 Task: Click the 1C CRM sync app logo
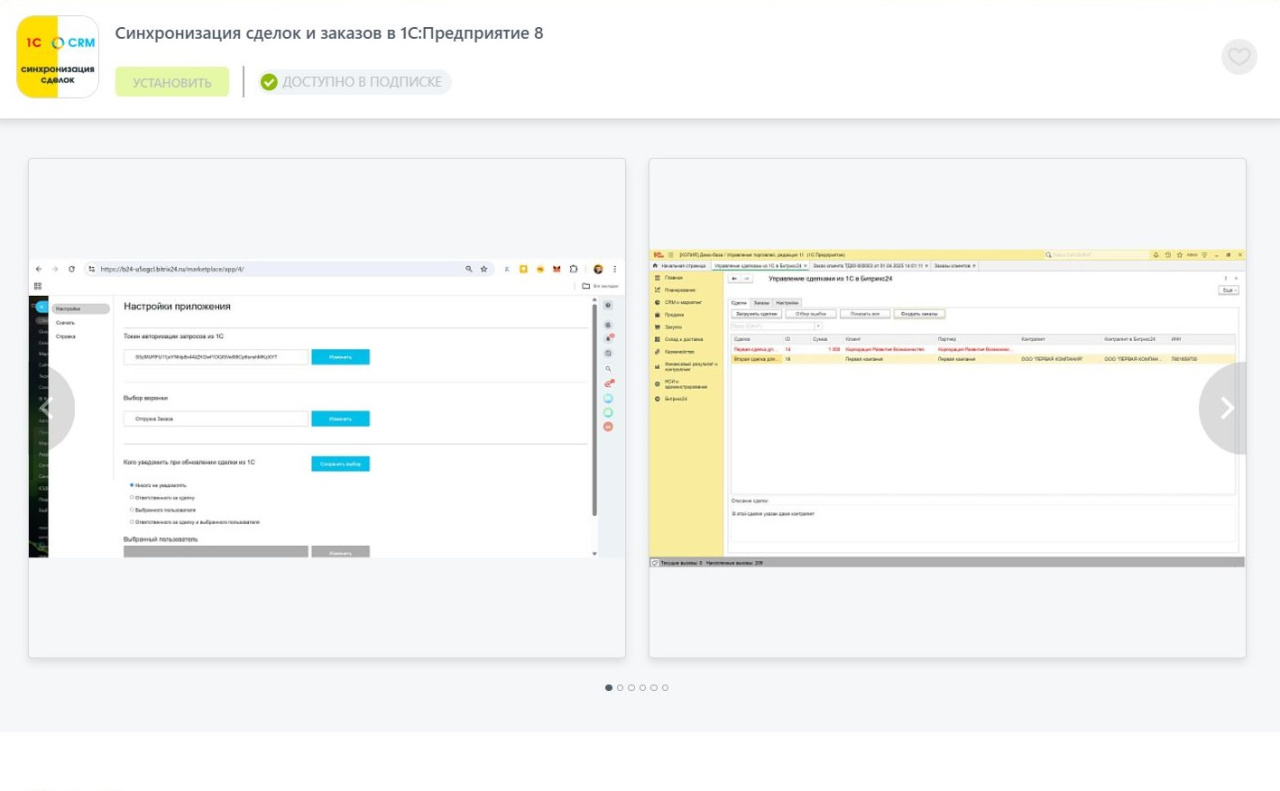point(58,57)
